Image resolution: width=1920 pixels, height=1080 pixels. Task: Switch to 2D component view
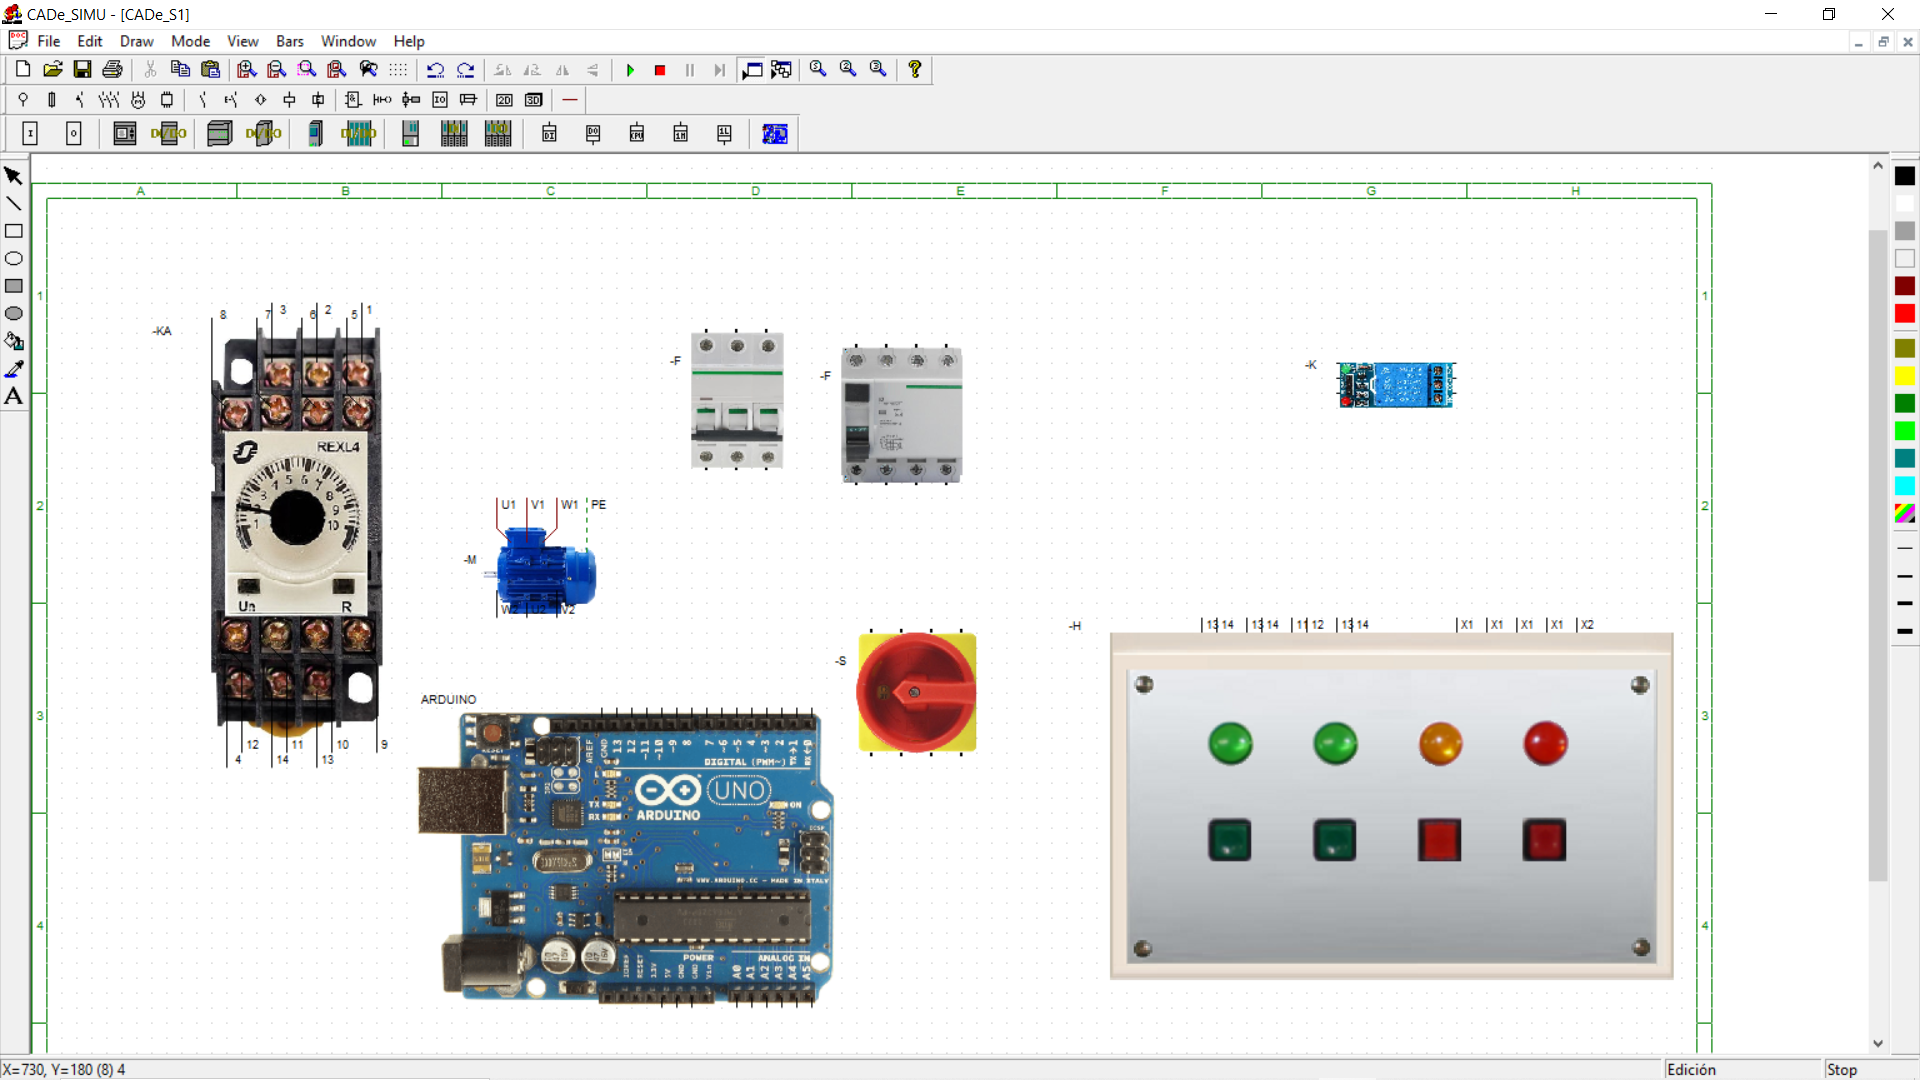[505, 100]
